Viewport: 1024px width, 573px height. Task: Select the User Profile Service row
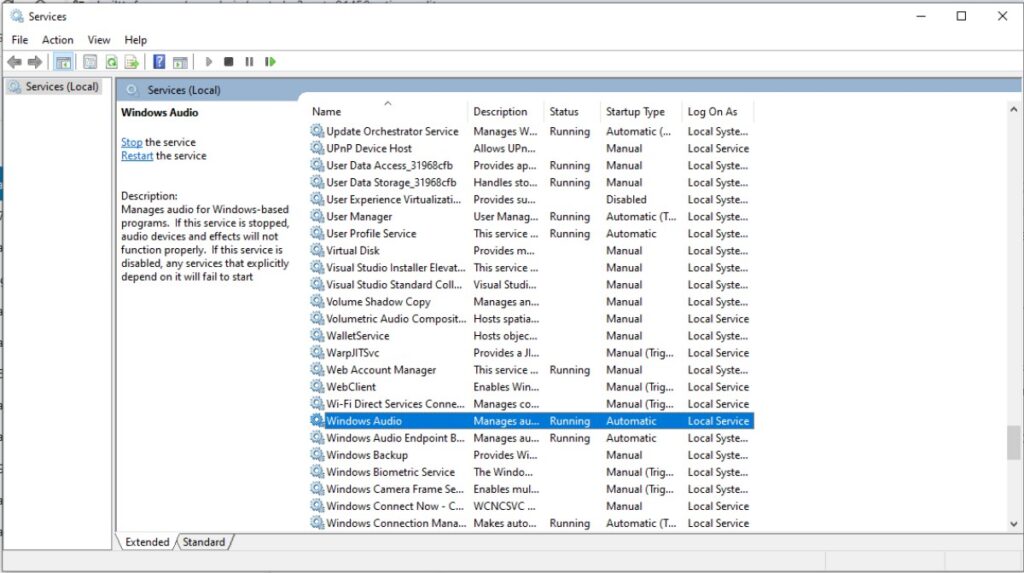[x=531, y=233]
